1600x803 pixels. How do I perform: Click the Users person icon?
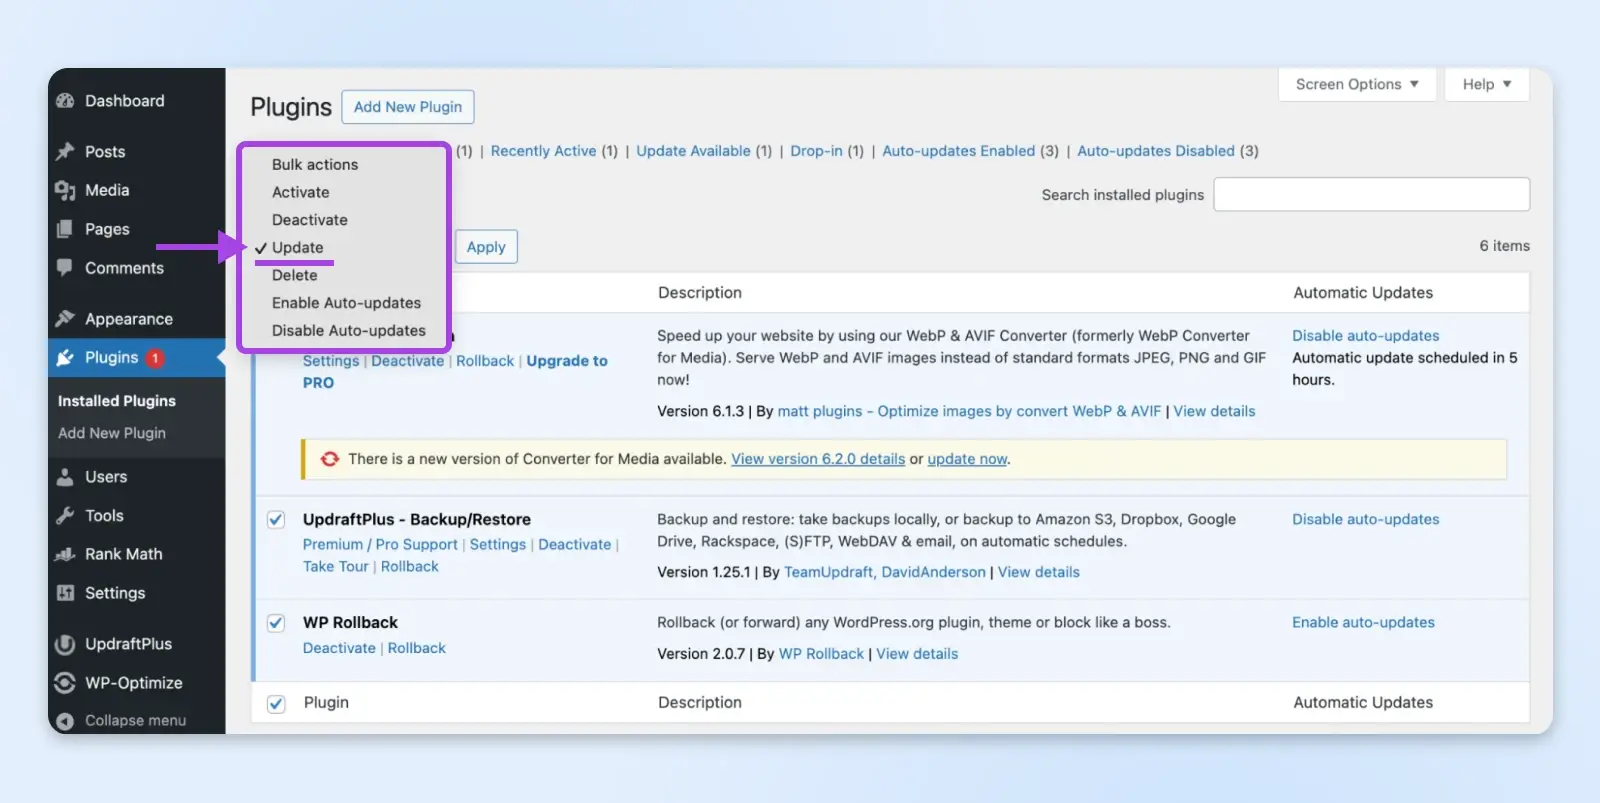tap(66, 477)
